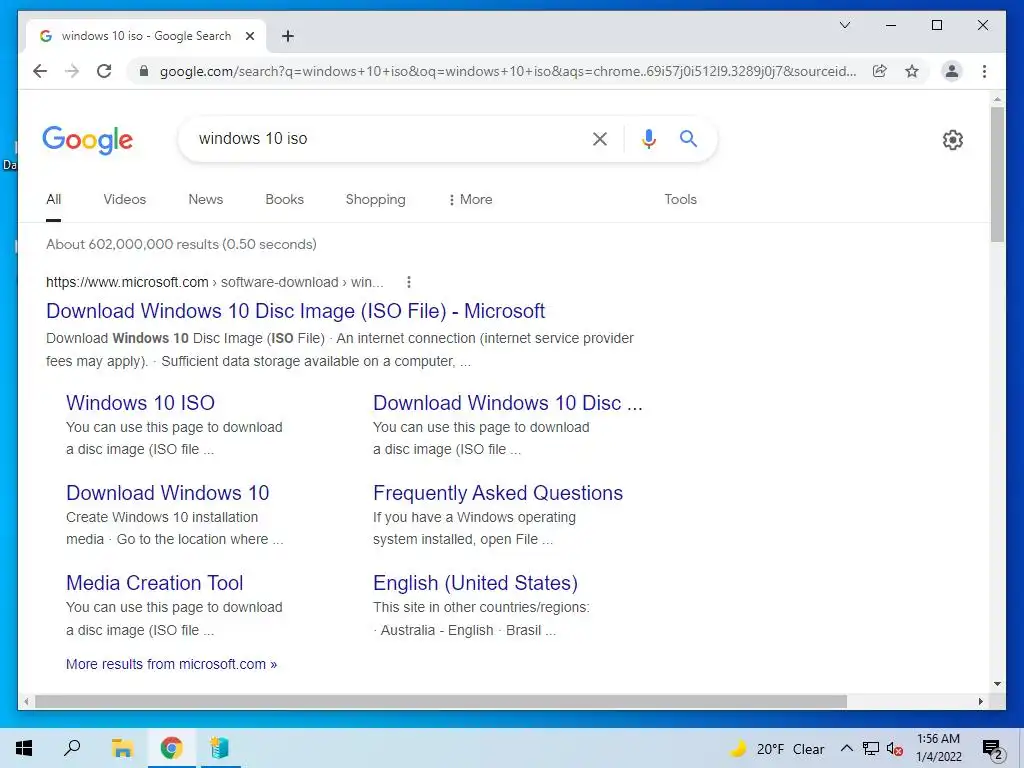Share this page using the share icon

(880, 71)
